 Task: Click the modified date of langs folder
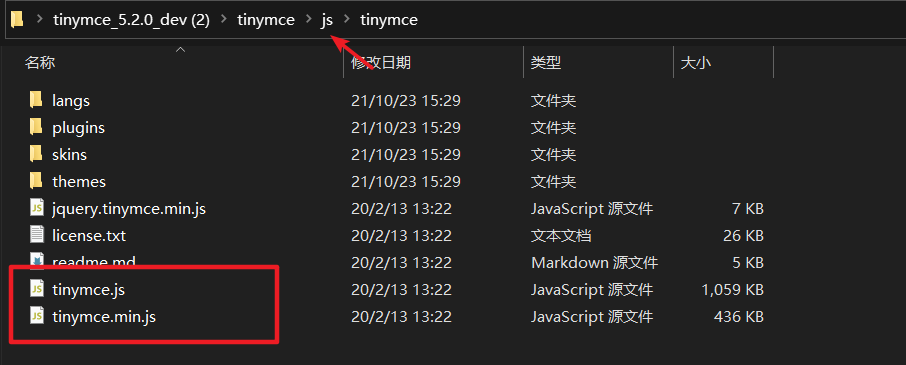tap(406, 100)
